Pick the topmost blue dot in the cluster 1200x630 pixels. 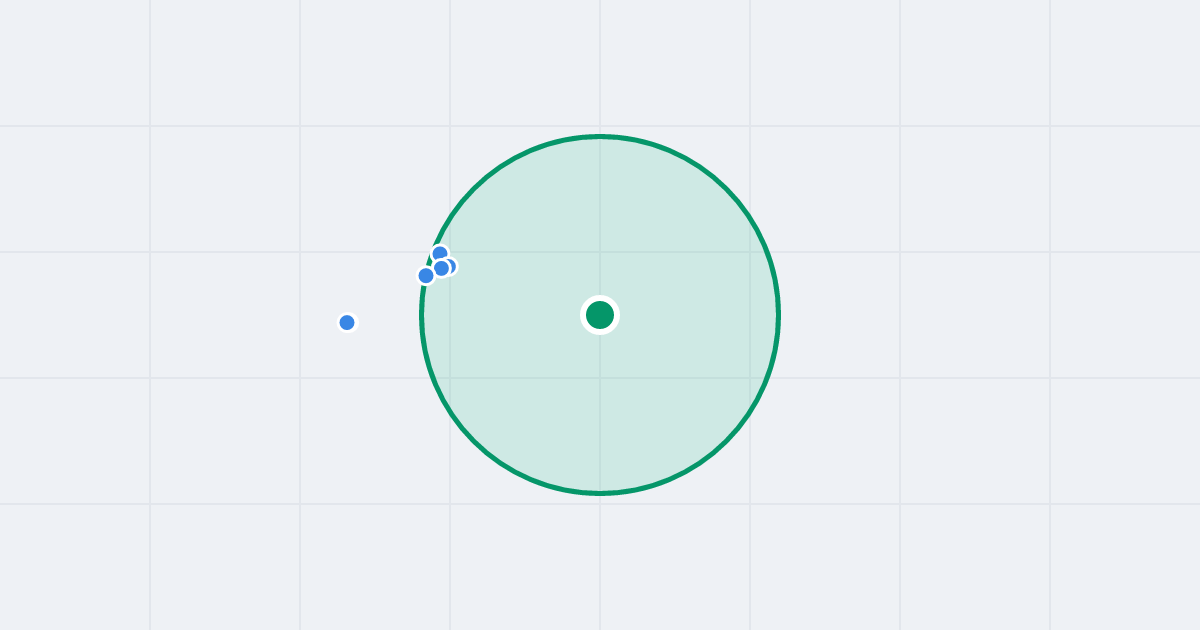tap(440, 253)
